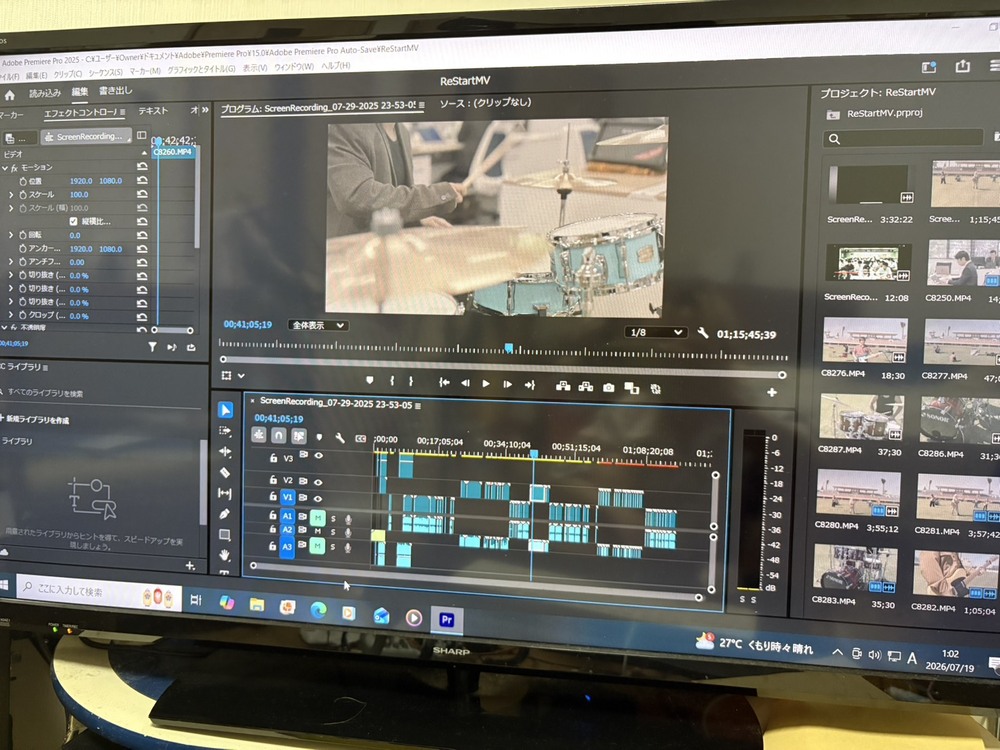Click the 位置 value 1920.0

click(x=81, y=181)
